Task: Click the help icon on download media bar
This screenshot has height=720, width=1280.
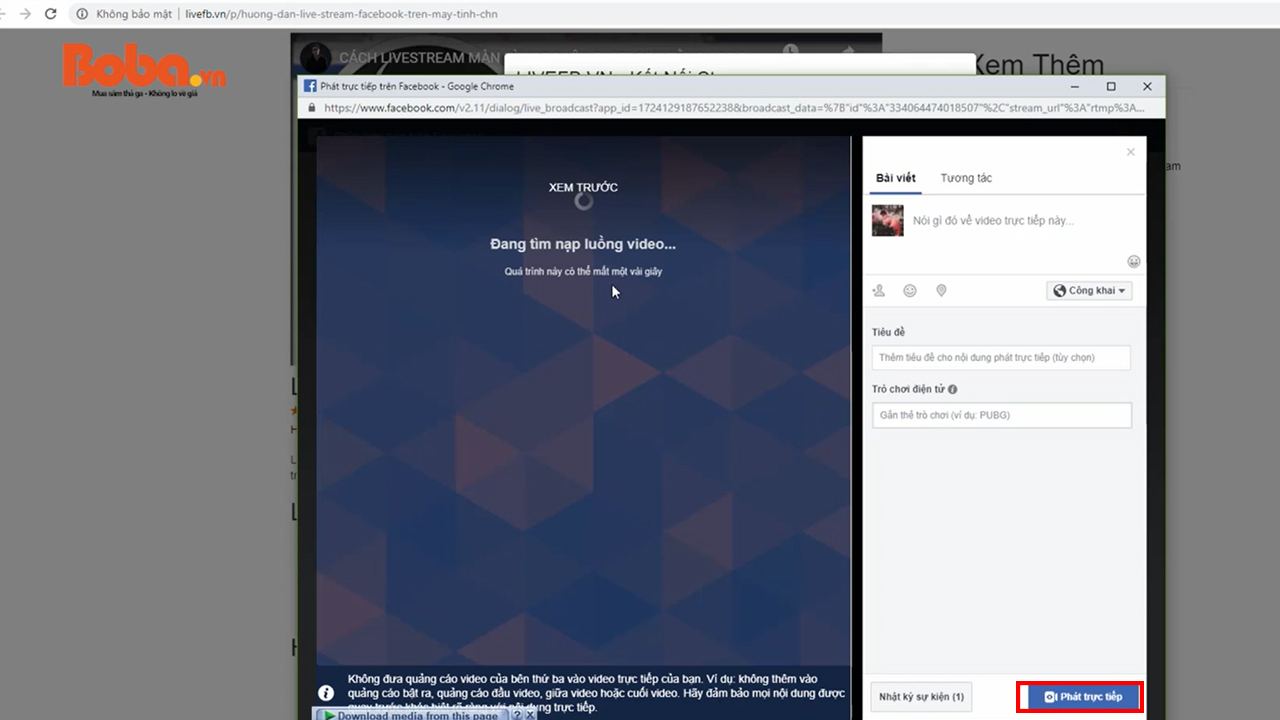Action: tap(517, 715)
